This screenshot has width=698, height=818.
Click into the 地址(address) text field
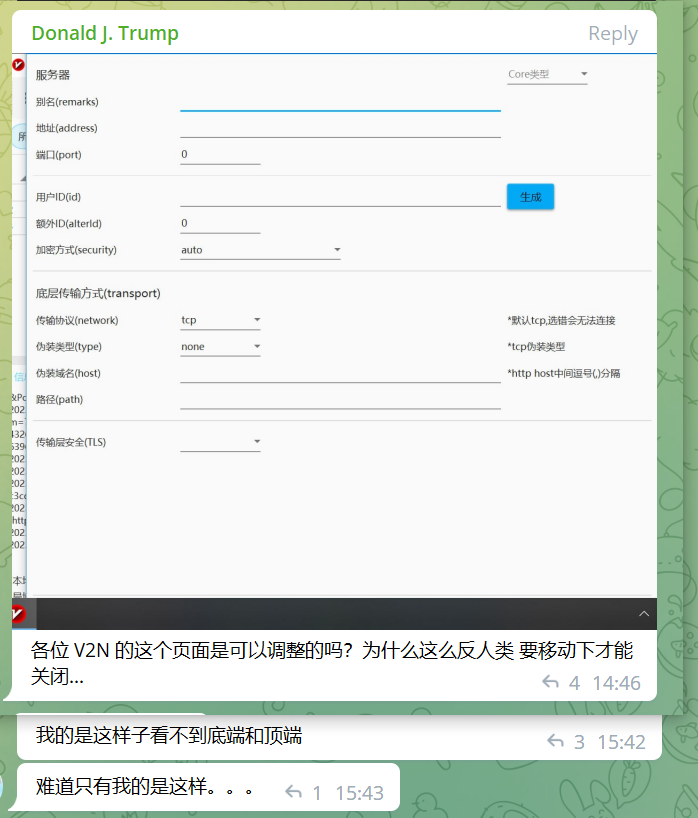coord(340,128)
